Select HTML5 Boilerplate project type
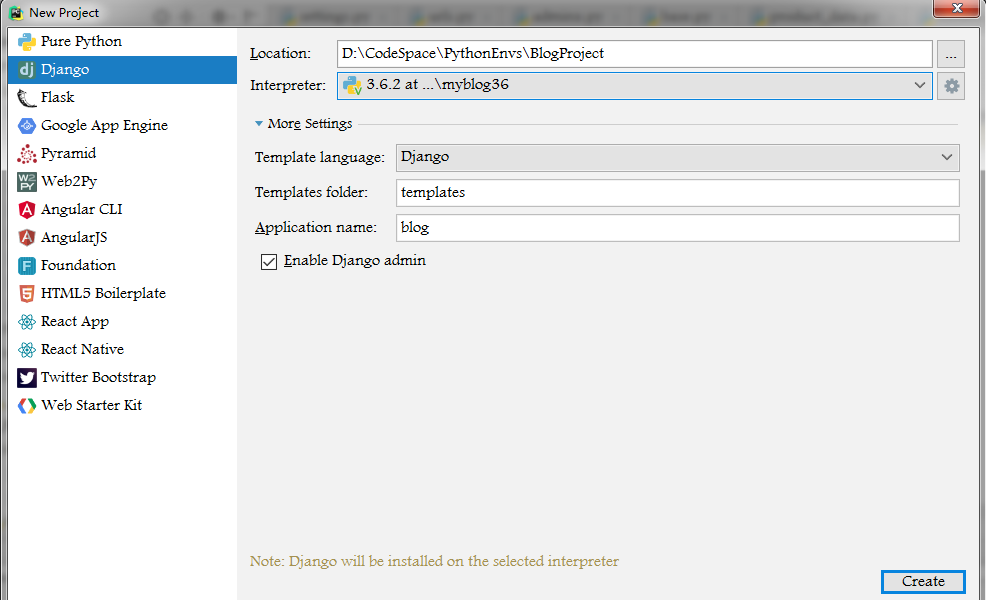The width and height of the screenshot is (986, 600). click(123, 293)
